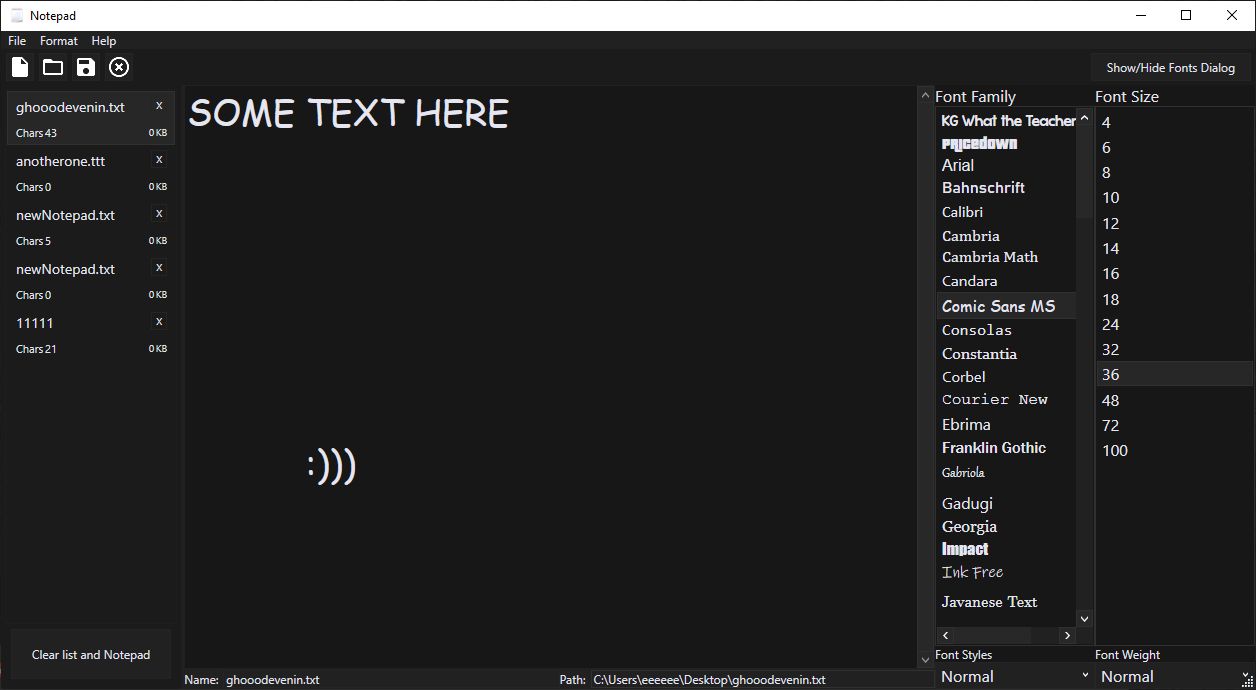Choose the Pricedown font family

pyautogui.click(x=1006, y=143)
